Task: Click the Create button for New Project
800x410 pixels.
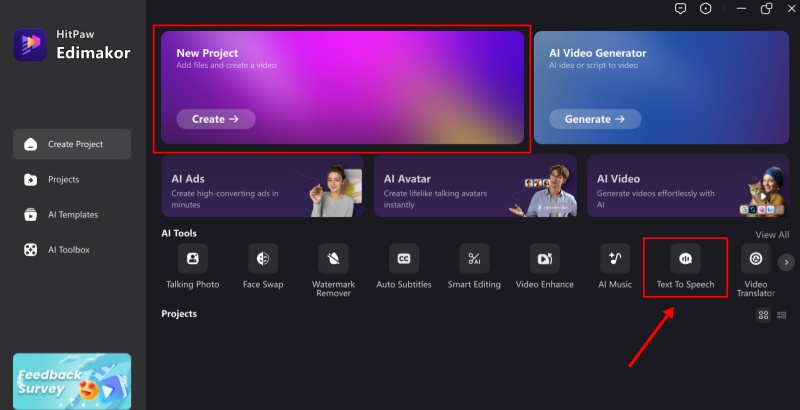Action: coord(216,119)
